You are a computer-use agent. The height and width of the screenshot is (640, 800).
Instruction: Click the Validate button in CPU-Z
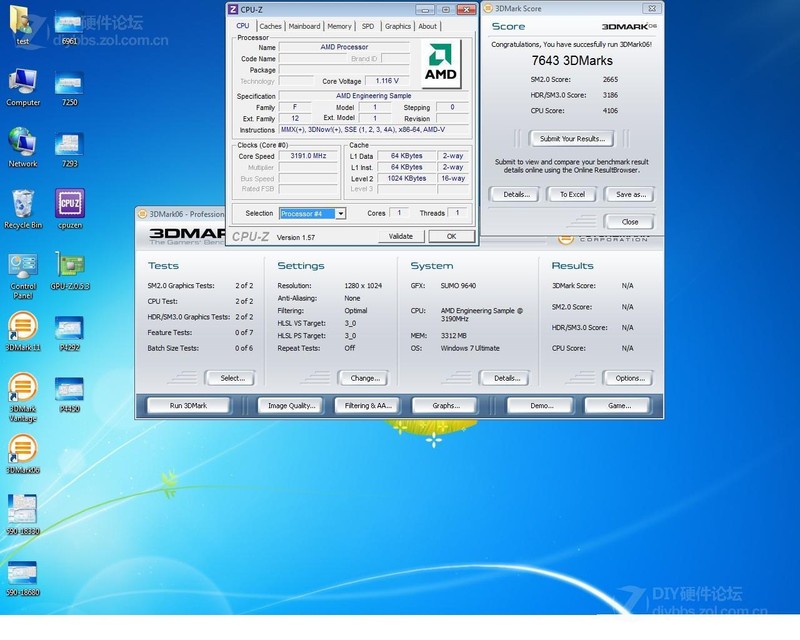[401, 236]
